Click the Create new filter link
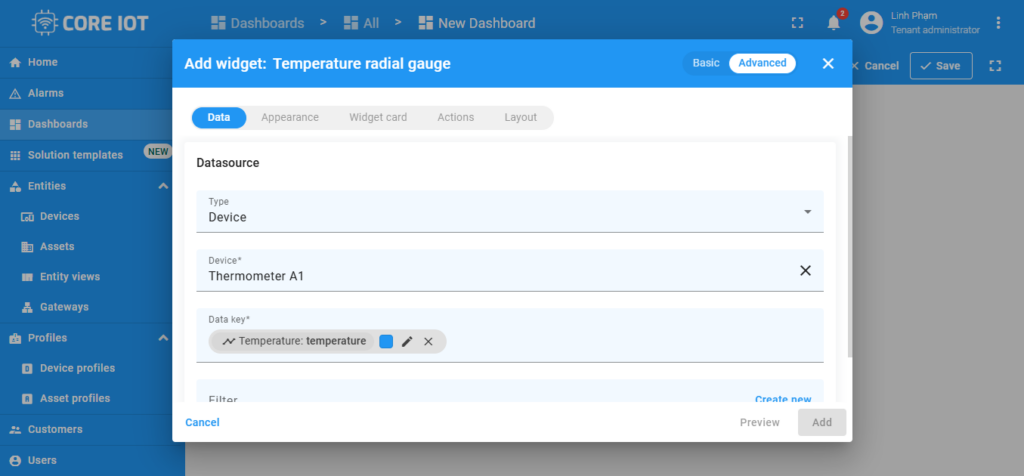 782,399
